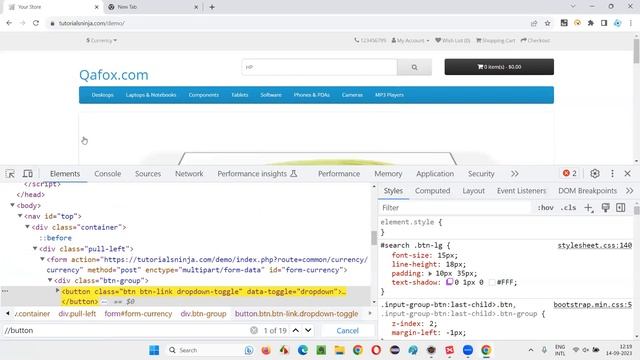
Task: Expand the highlighted button element node
Action: click(58, 291)
